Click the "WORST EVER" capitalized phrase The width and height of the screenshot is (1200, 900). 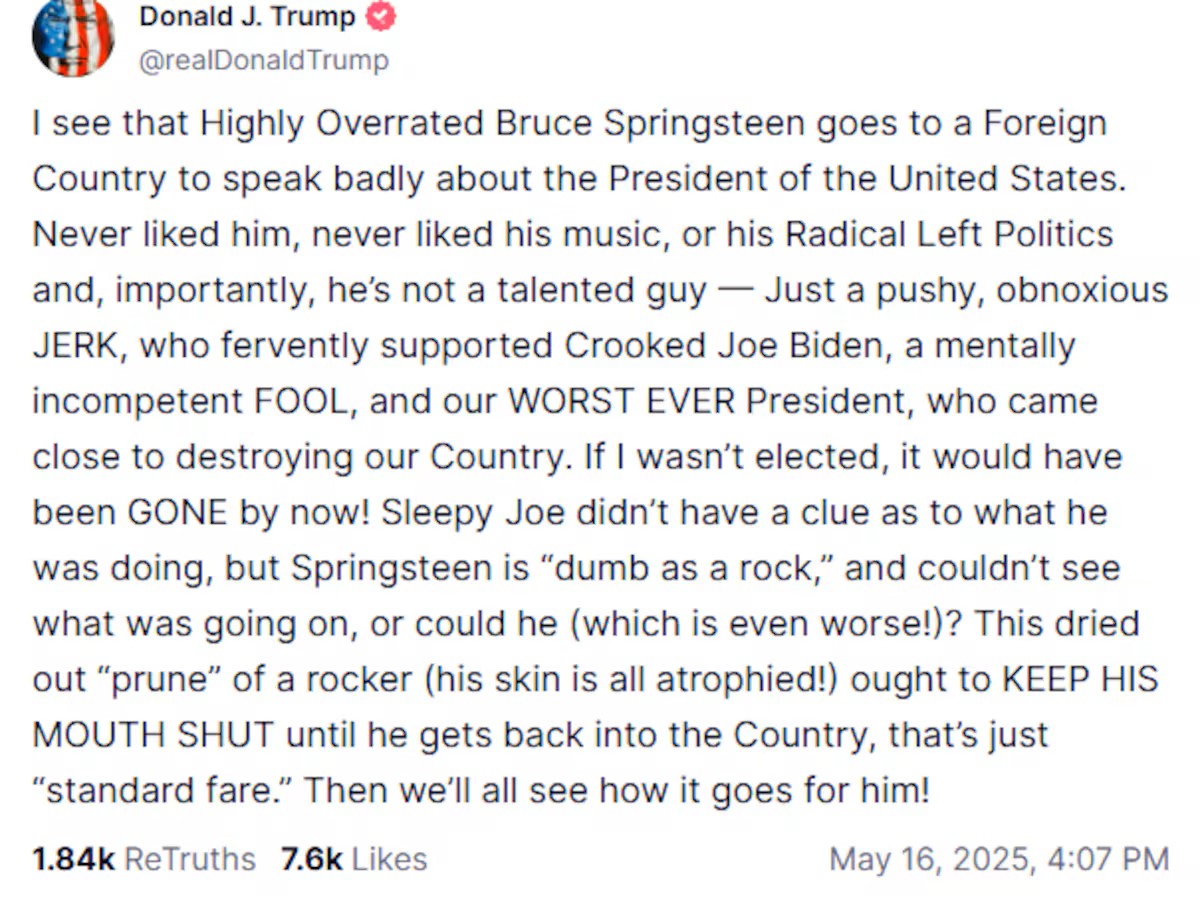pos(622,401)
